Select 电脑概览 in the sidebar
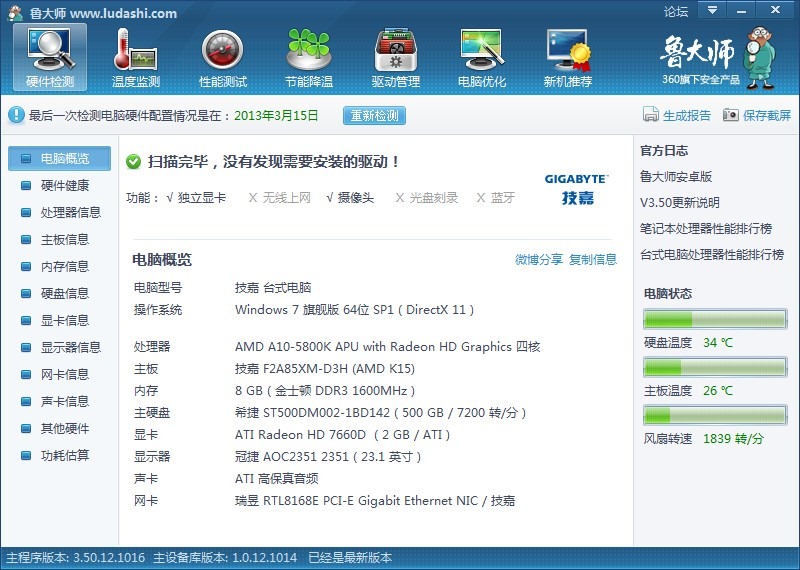Screen dimensions: 800x570 click(59, 159)
